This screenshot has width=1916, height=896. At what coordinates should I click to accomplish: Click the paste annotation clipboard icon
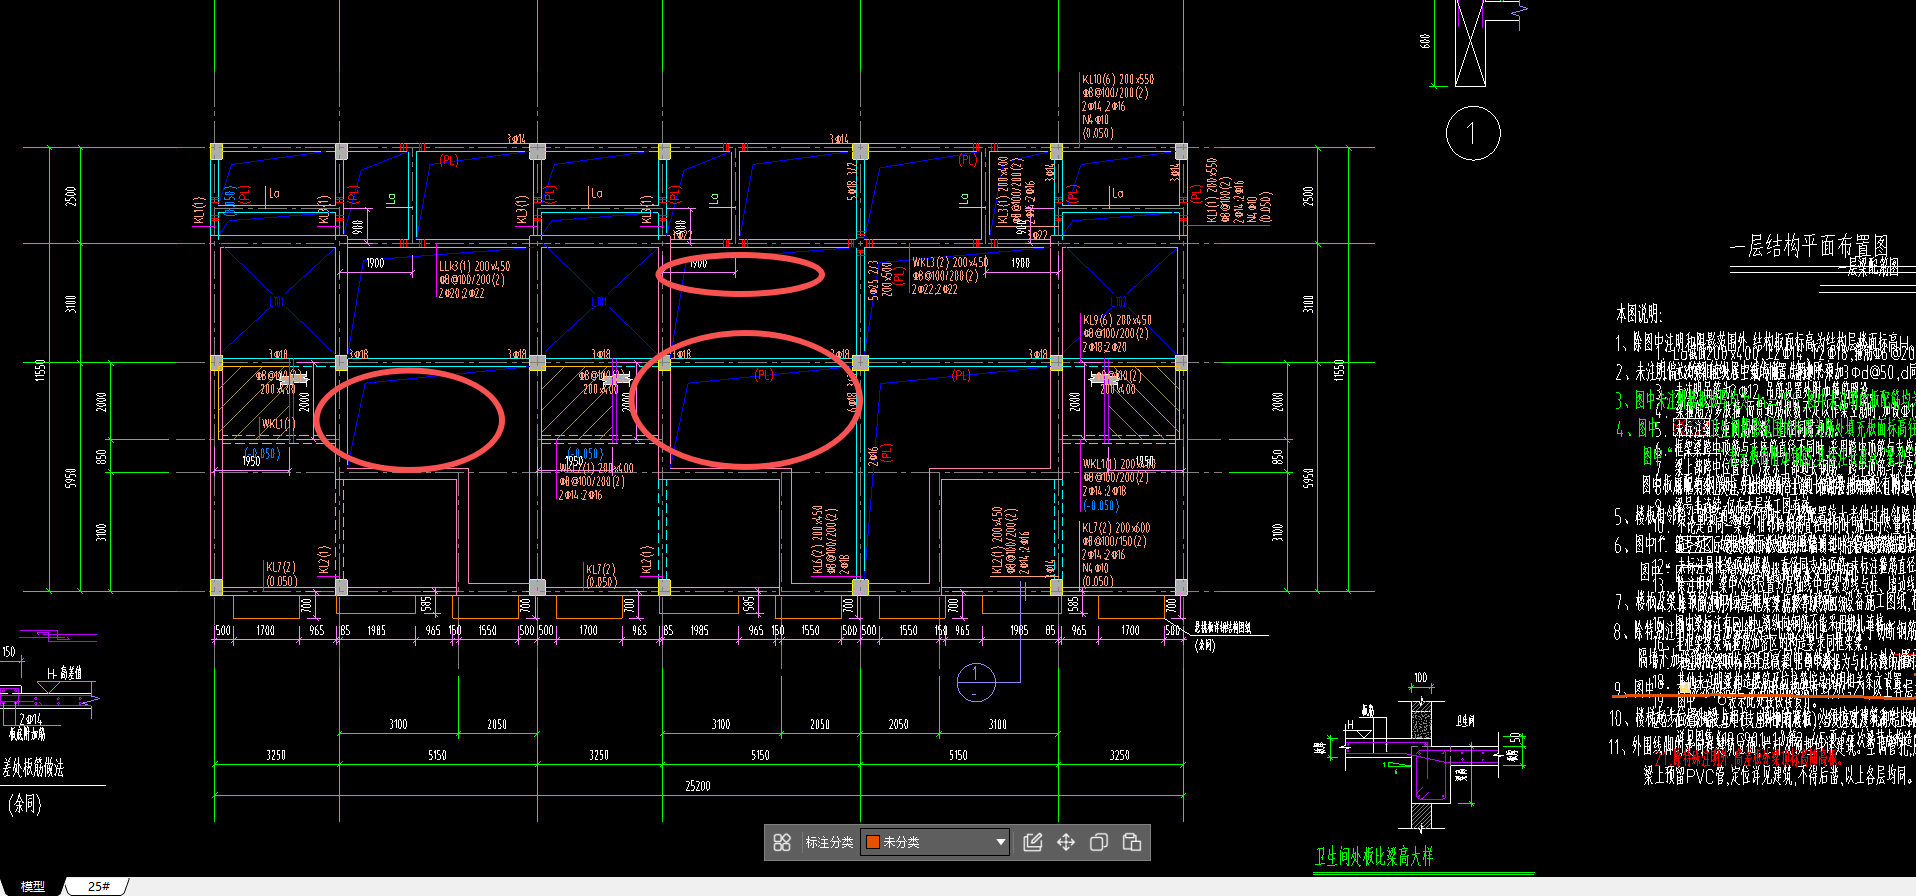click(x=1132, y=842)
